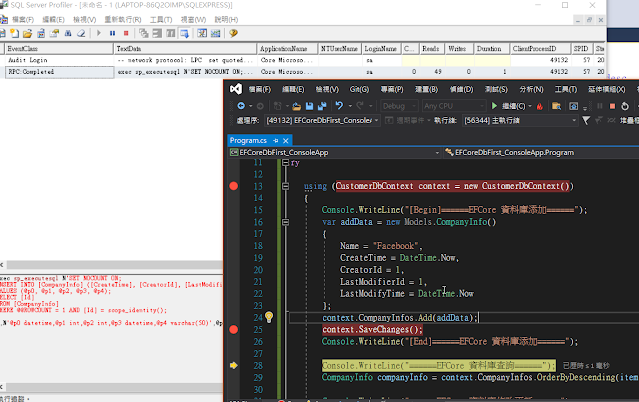The width and height of the screenshot is (639, 402).
Task: Open Debug configuration dropdown
Action: click(399, 106)
